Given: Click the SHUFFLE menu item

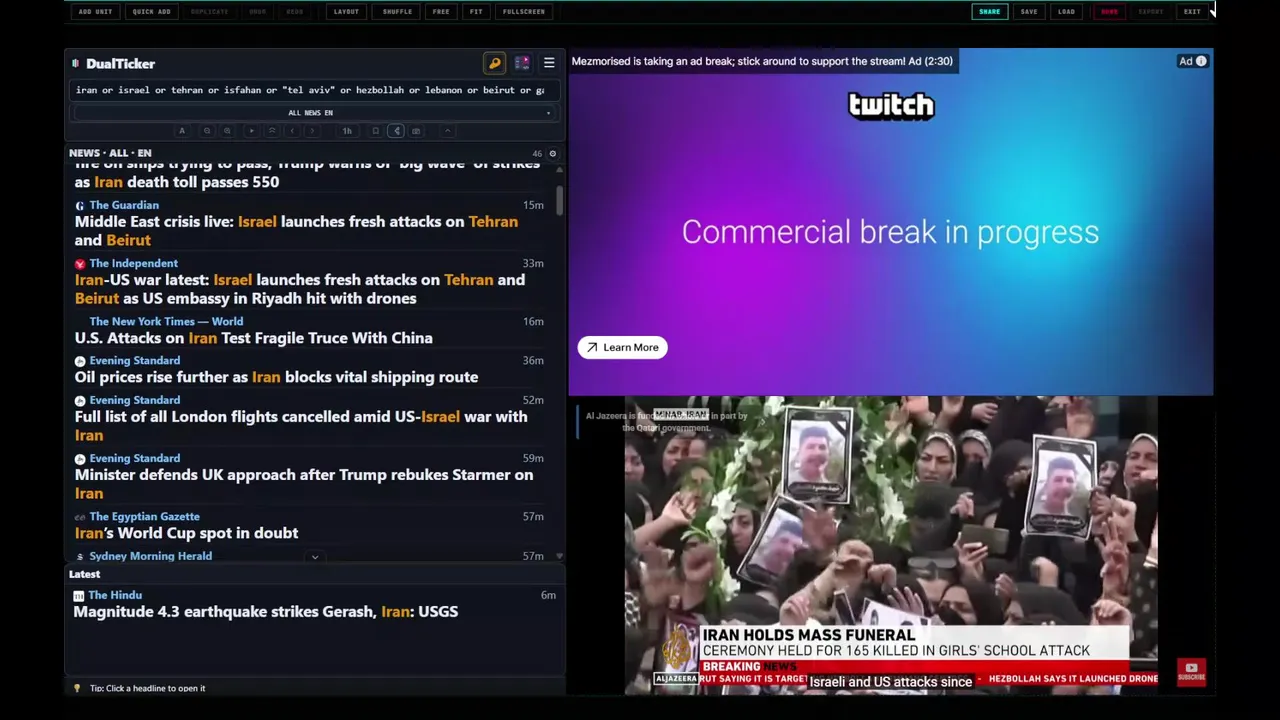Looking at the screenshot, I should tap(397, 12).
